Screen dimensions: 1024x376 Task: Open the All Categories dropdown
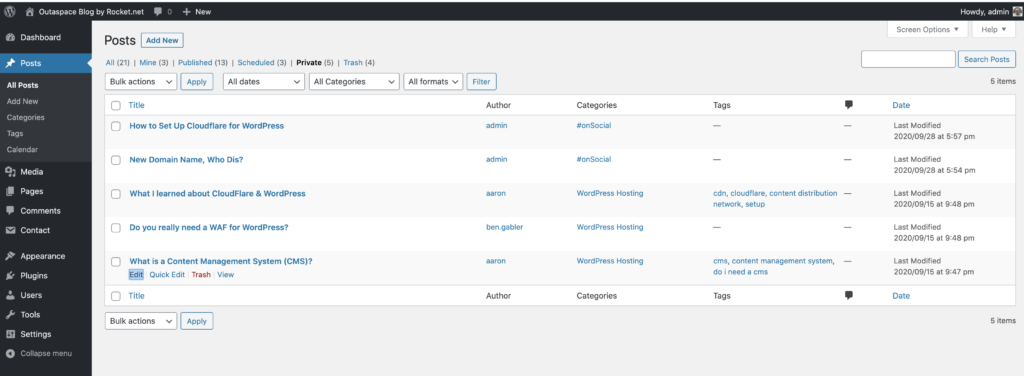click(x=354, y=82)
